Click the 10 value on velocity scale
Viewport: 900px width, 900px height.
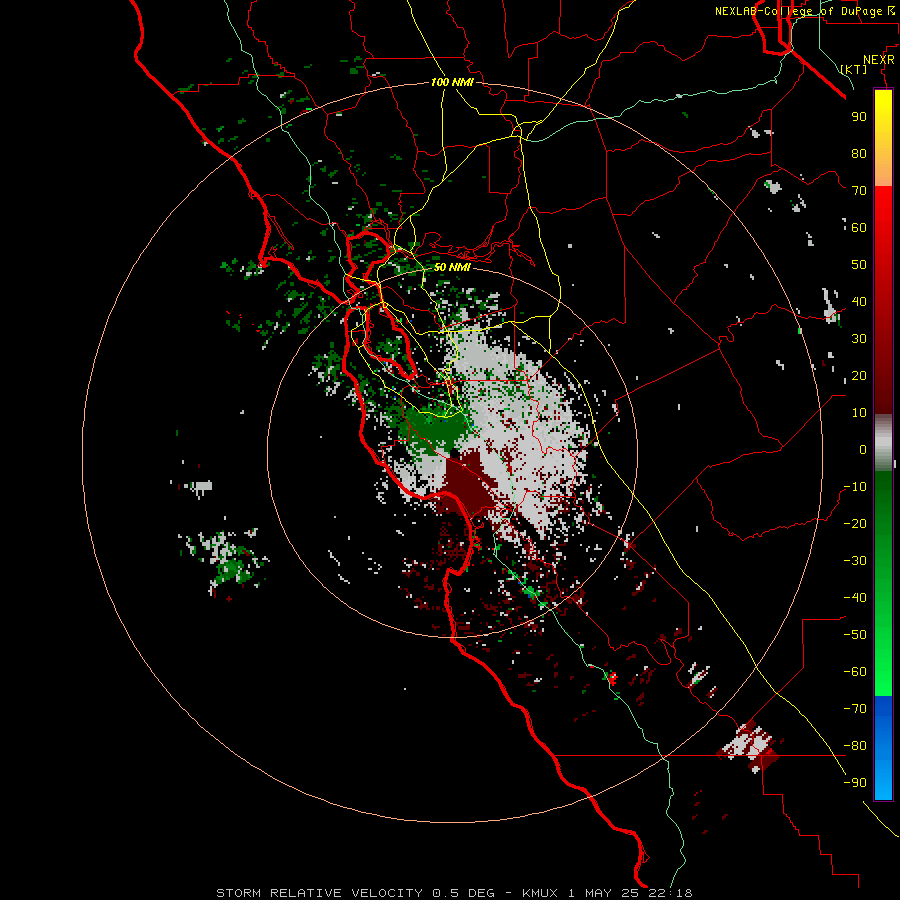point(859,413)
